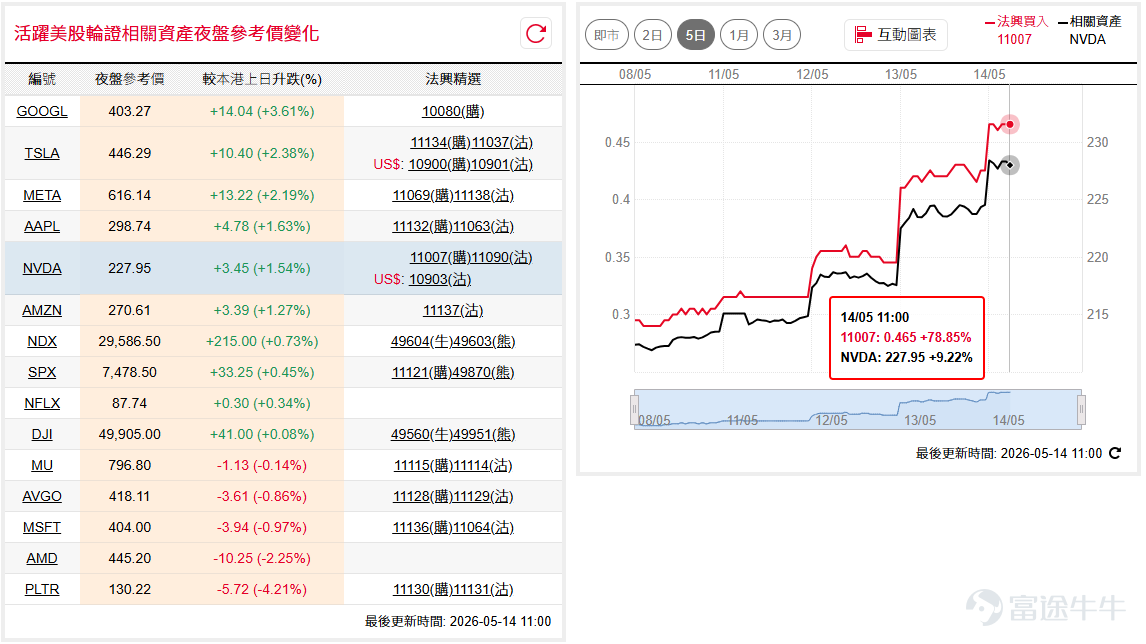
Task: Open 49560(牛)49951(熊) for DJI
Action: (x=453, y=434)
